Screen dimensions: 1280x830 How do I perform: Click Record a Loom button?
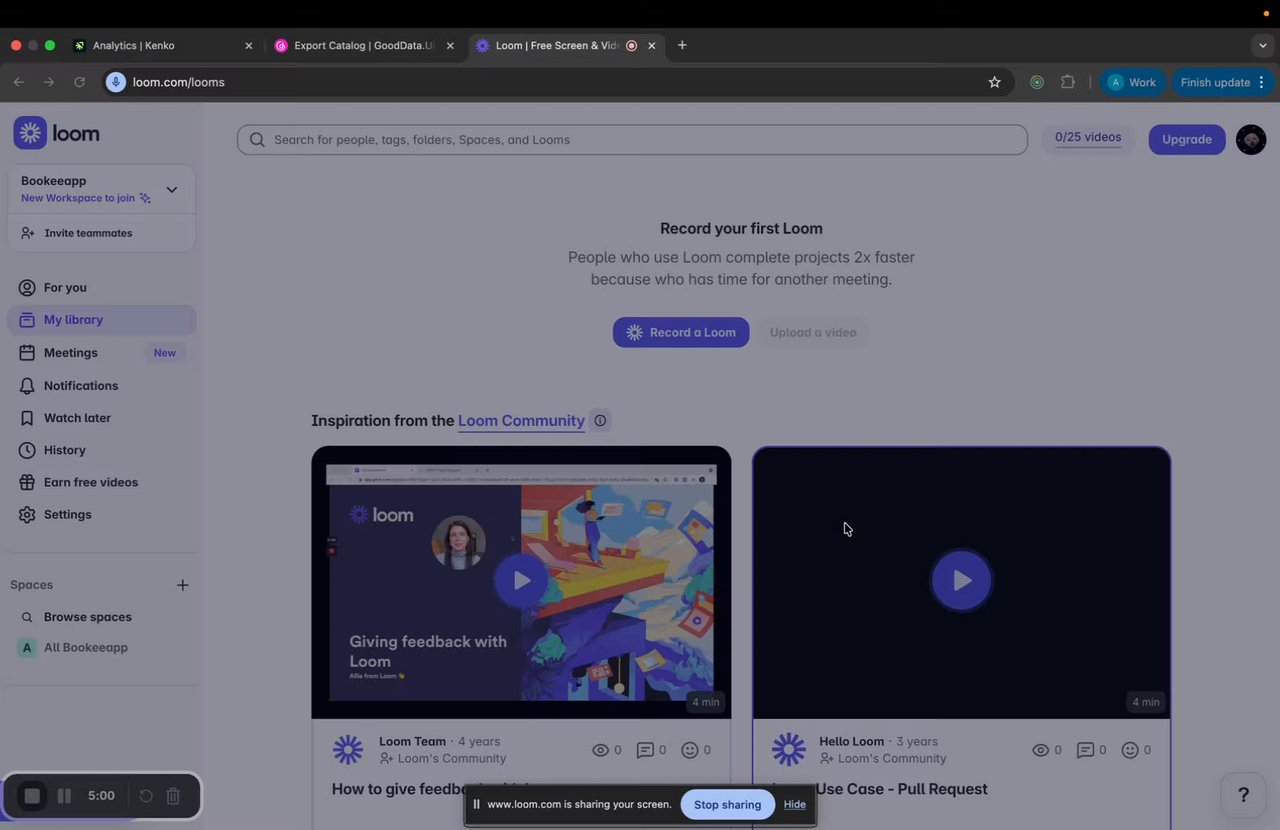pyautogui.click(x=681, y=333)
